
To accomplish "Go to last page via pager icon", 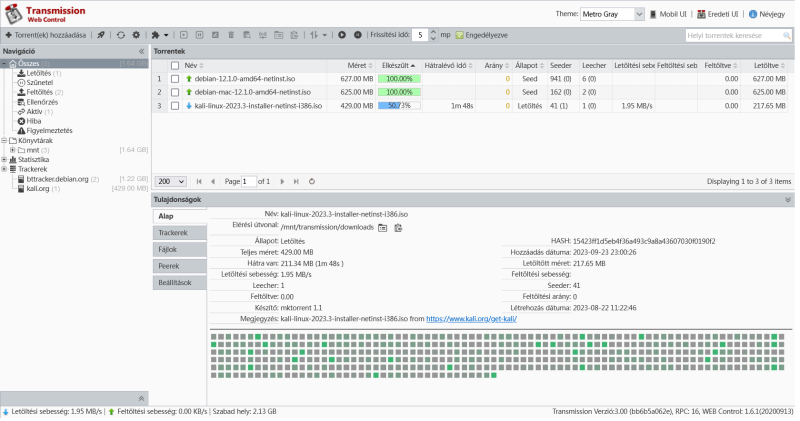I will 296,182.
